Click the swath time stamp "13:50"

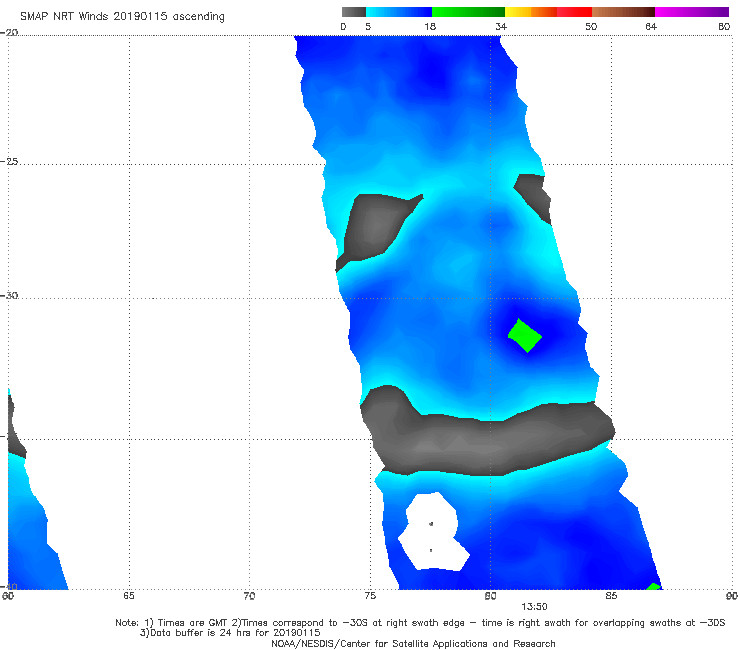pos(534,607)
